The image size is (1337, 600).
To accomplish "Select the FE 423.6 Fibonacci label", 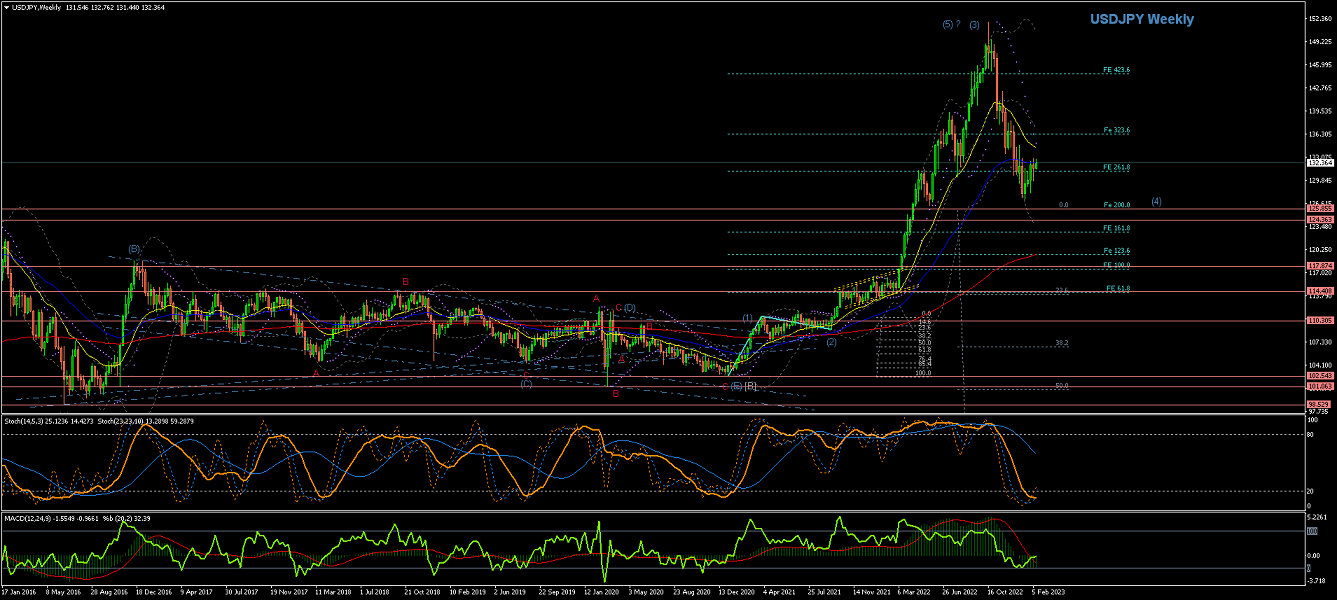I will pyautogui.click(x=1116, y=70).
